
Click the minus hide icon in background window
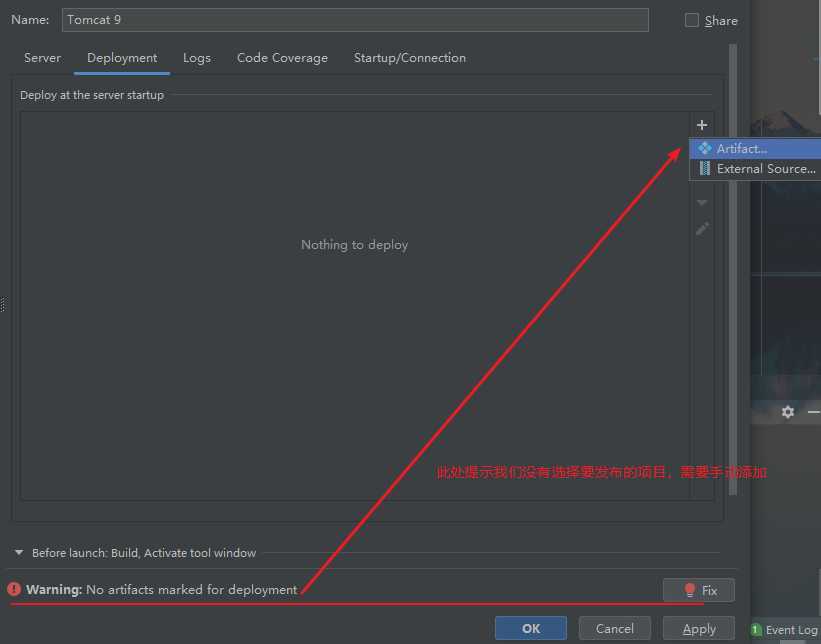pos(814,413)
